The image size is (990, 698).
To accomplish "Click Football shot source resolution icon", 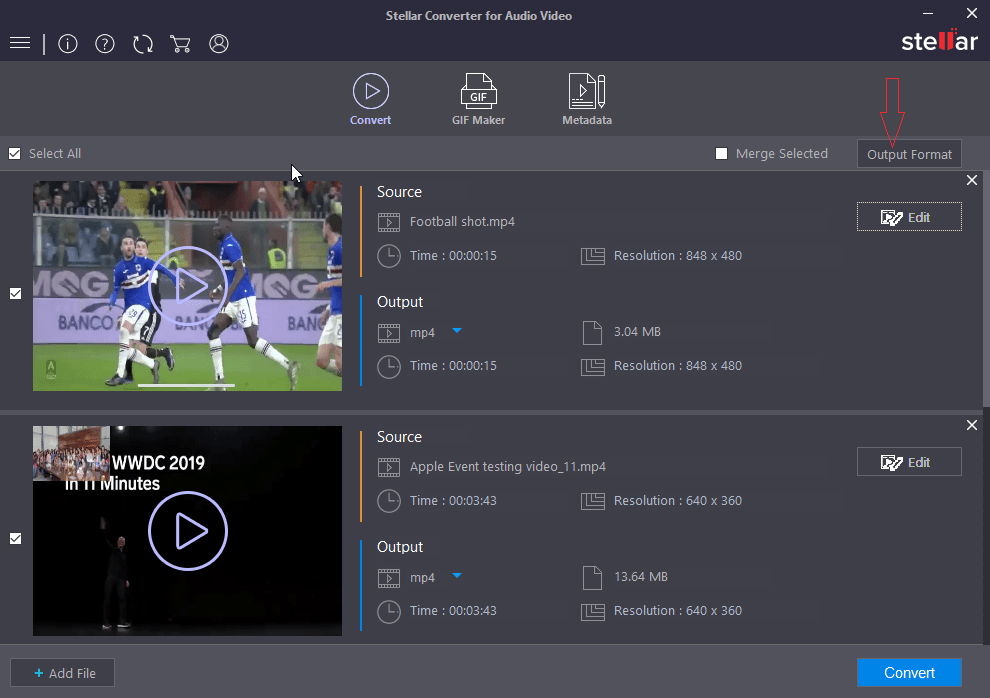I will click(593, 256).
